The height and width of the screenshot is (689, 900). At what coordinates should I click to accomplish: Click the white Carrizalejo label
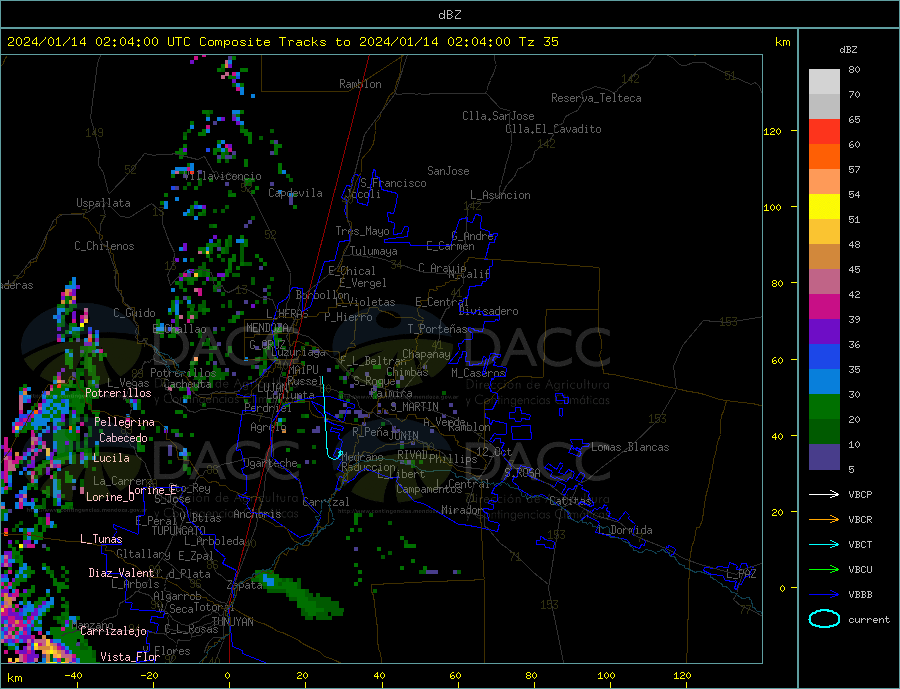[x=114, y=632]
